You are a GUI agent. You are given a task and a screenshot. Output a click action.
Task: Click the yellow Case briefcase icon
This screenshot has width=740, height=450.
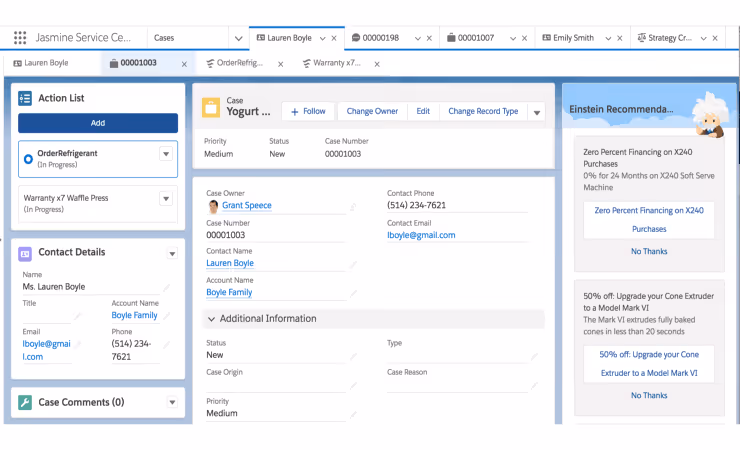211,108
